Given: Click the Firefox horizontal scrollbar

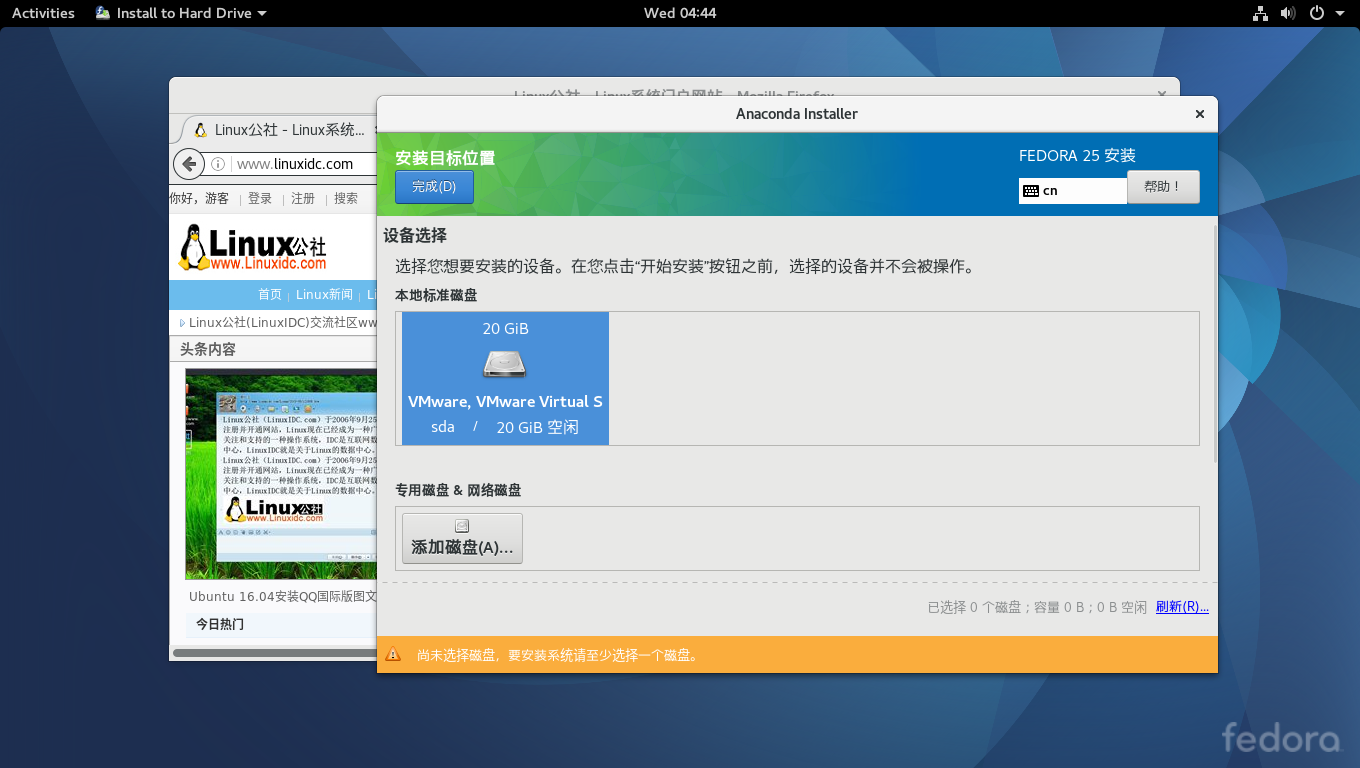Looking at the screenshot, I should (x=273, y=653).
